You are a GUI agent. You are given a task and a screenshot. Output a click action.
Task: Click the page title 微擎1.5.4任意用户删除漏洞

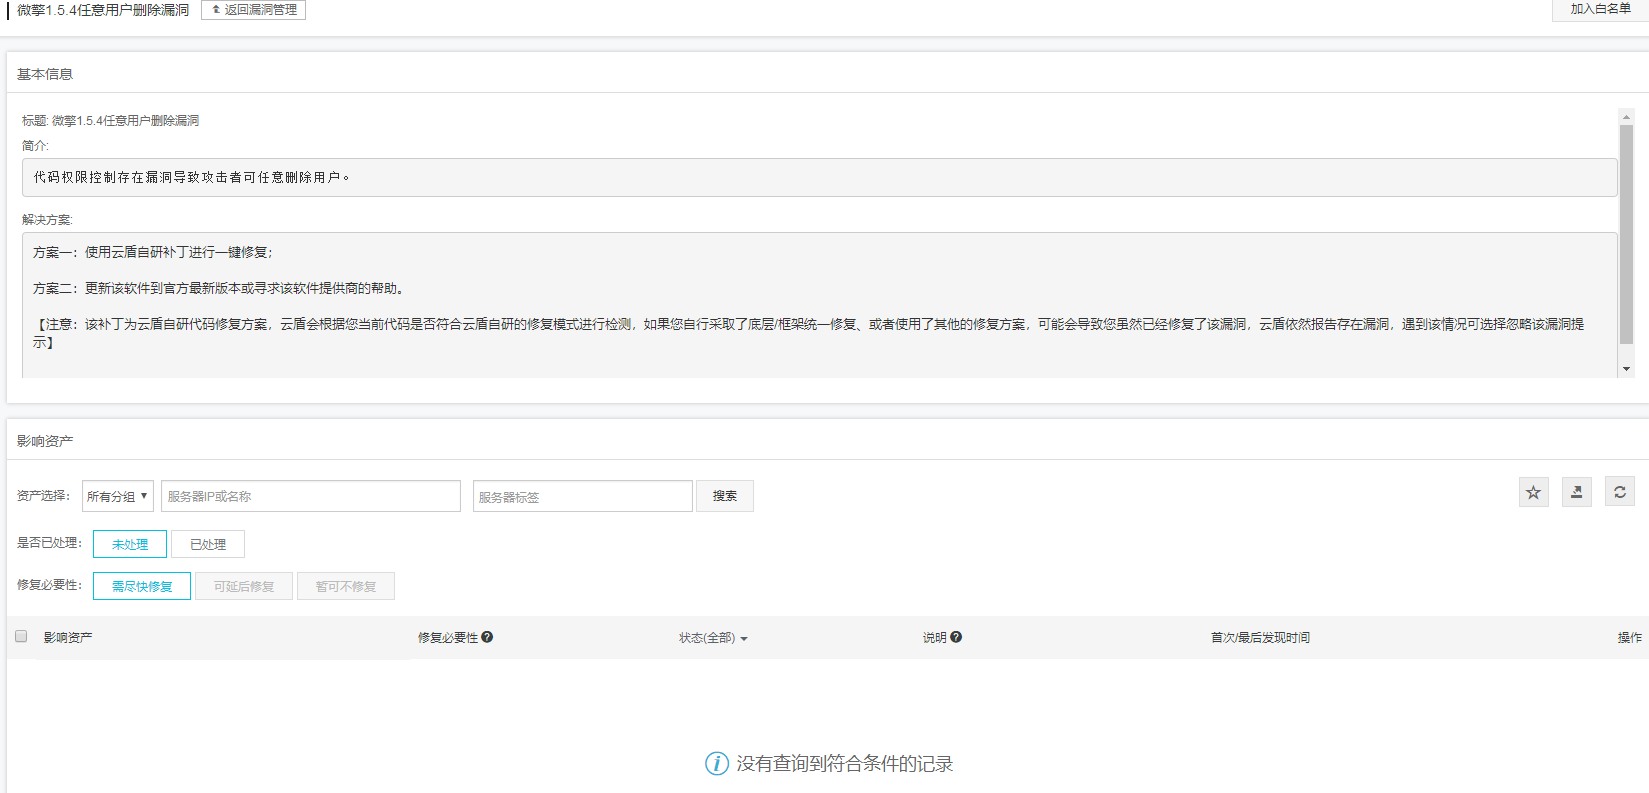click(103, 10)
